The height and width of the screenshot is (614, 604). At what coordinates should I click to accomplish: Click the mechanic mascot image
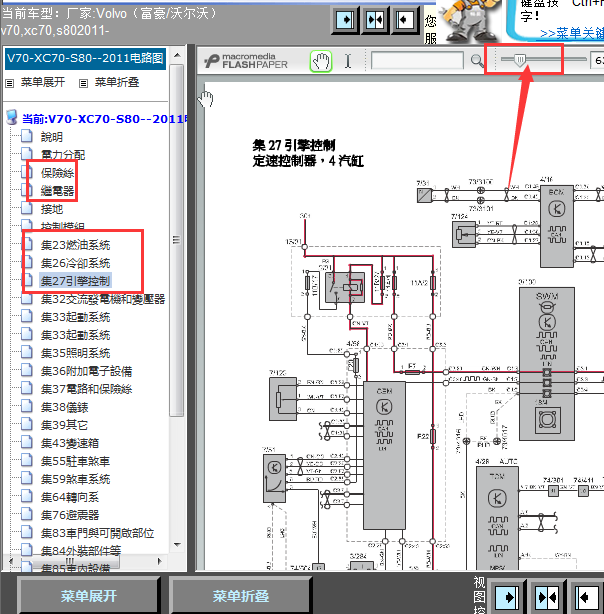pos(470,20)
